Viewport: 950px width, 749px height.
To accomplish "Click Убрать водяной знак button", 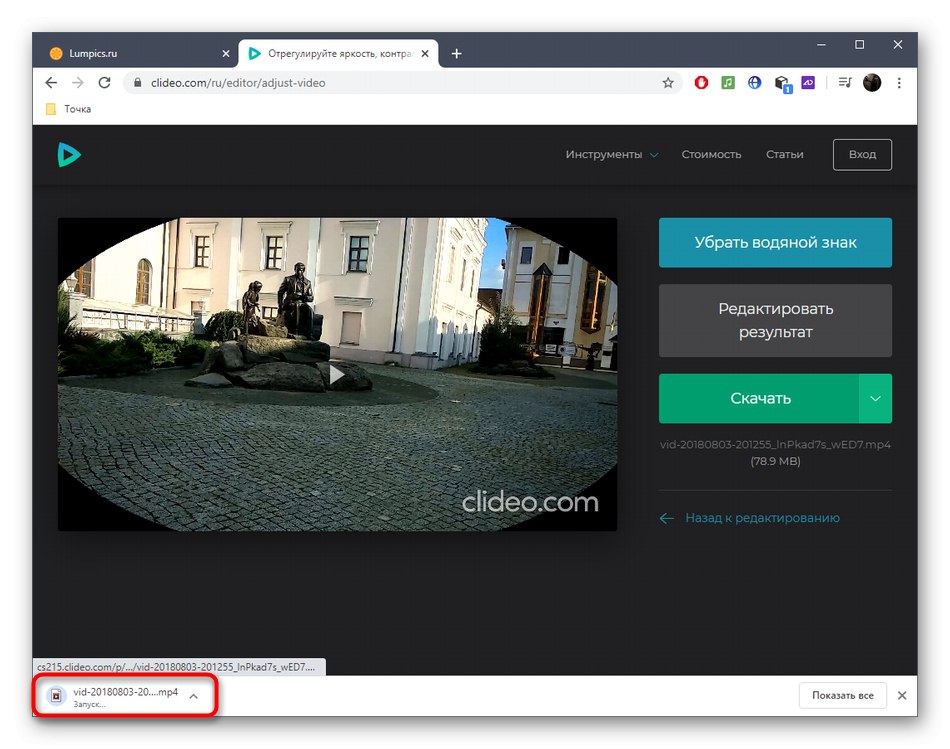I will click(x=775, y=242).
